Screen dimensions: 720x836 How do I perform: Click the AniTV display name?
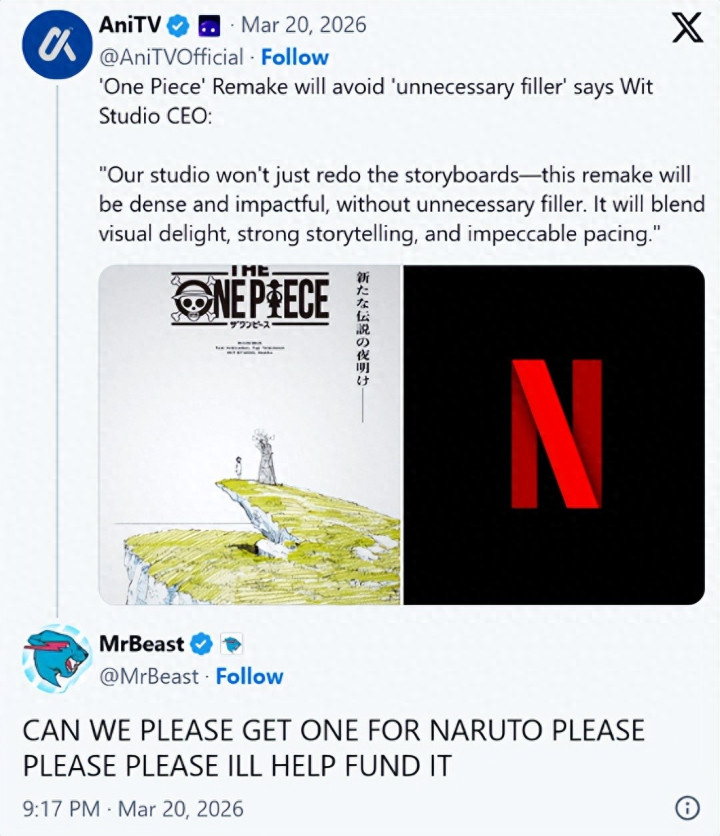[x=130, y=25]
